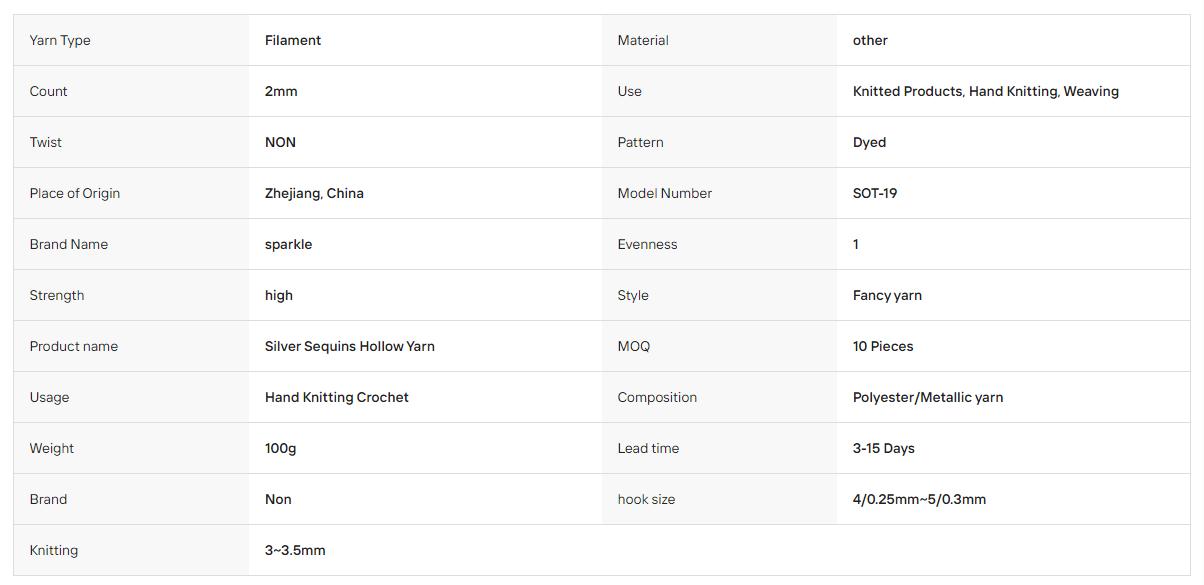Click the Polyester/Metallic yarn composition value
Viewport: 1204px width, 585px height.
[x=928, y=397]
